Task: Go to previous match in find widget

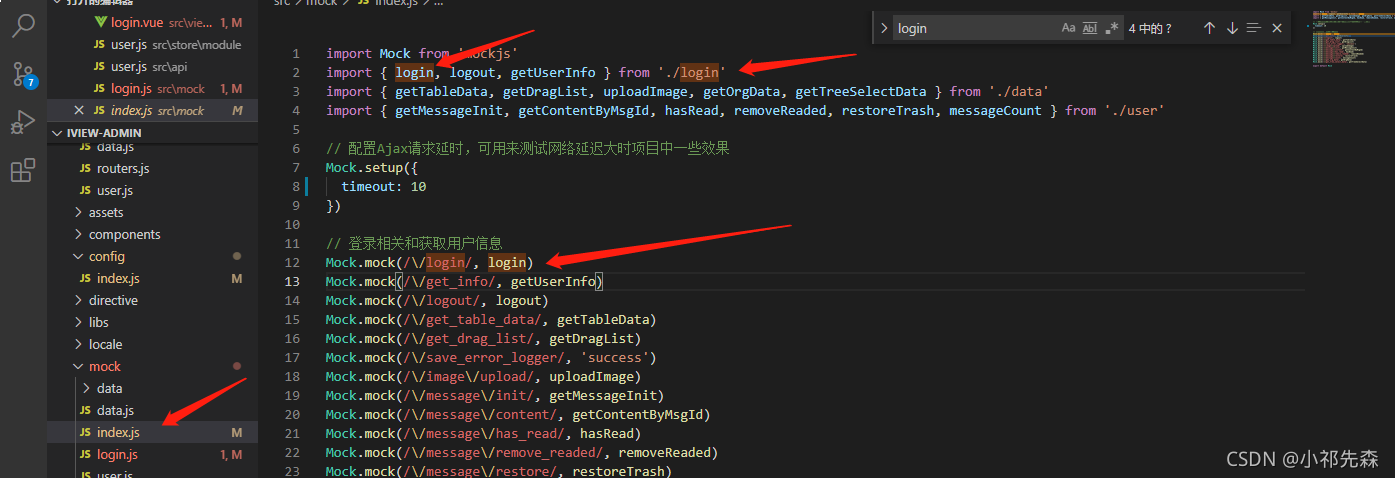Action: coord(1209,28)
